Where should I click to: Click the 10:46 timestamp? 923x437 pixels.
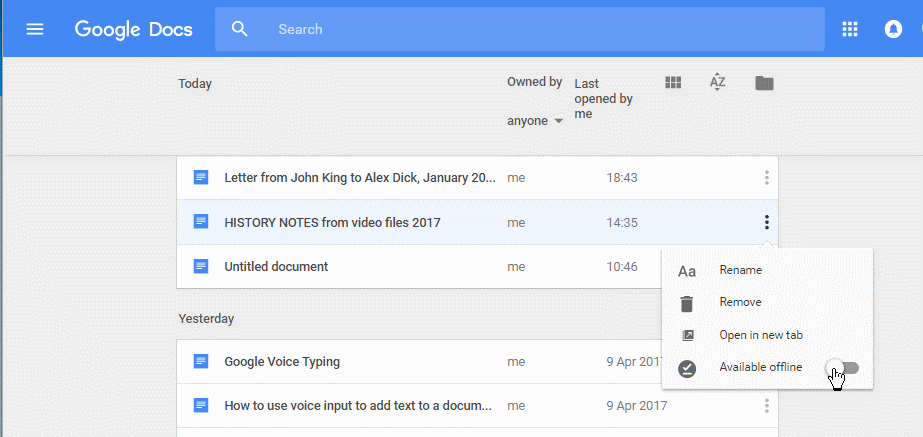tap(622, 267)
